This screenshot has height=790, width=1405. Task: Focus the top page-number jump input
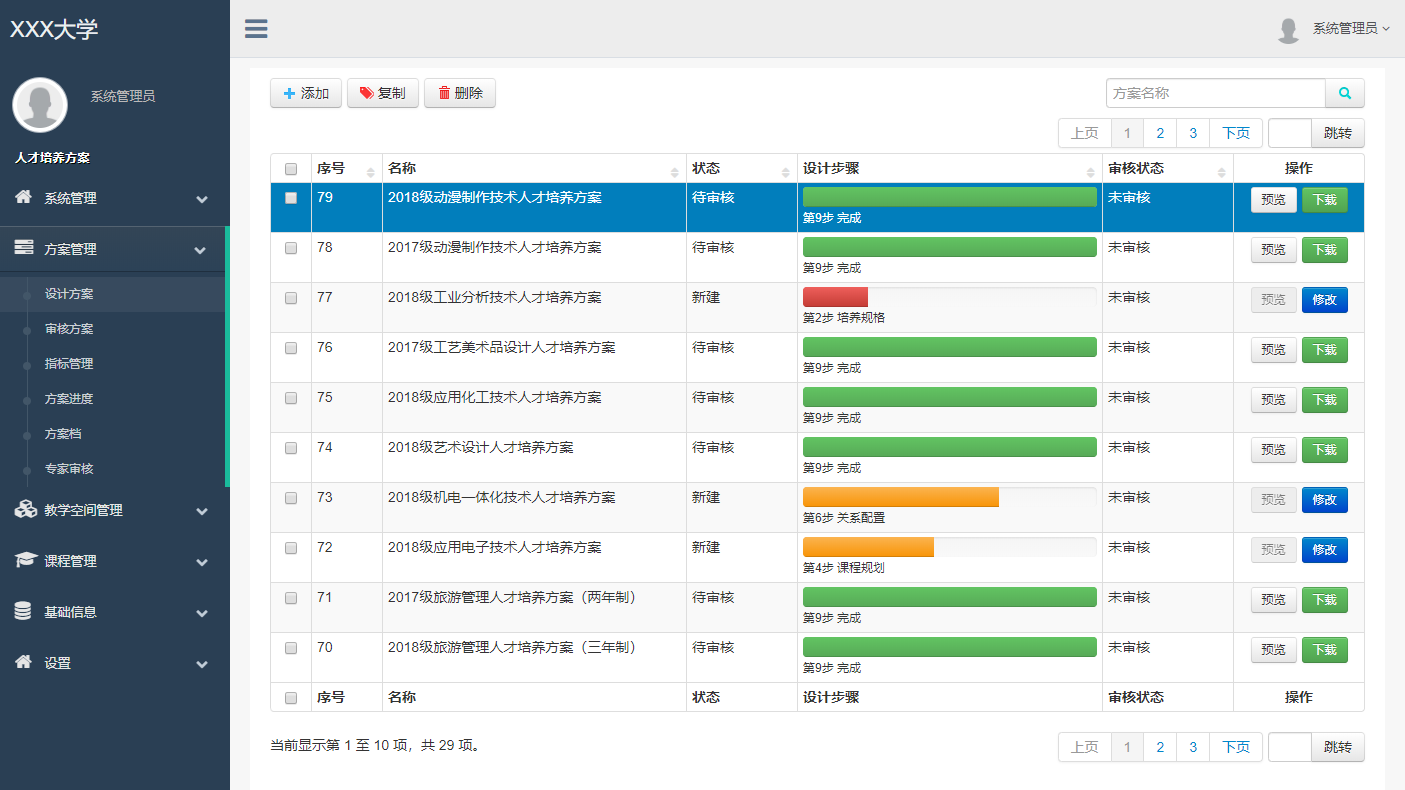tap(1290, 133)
